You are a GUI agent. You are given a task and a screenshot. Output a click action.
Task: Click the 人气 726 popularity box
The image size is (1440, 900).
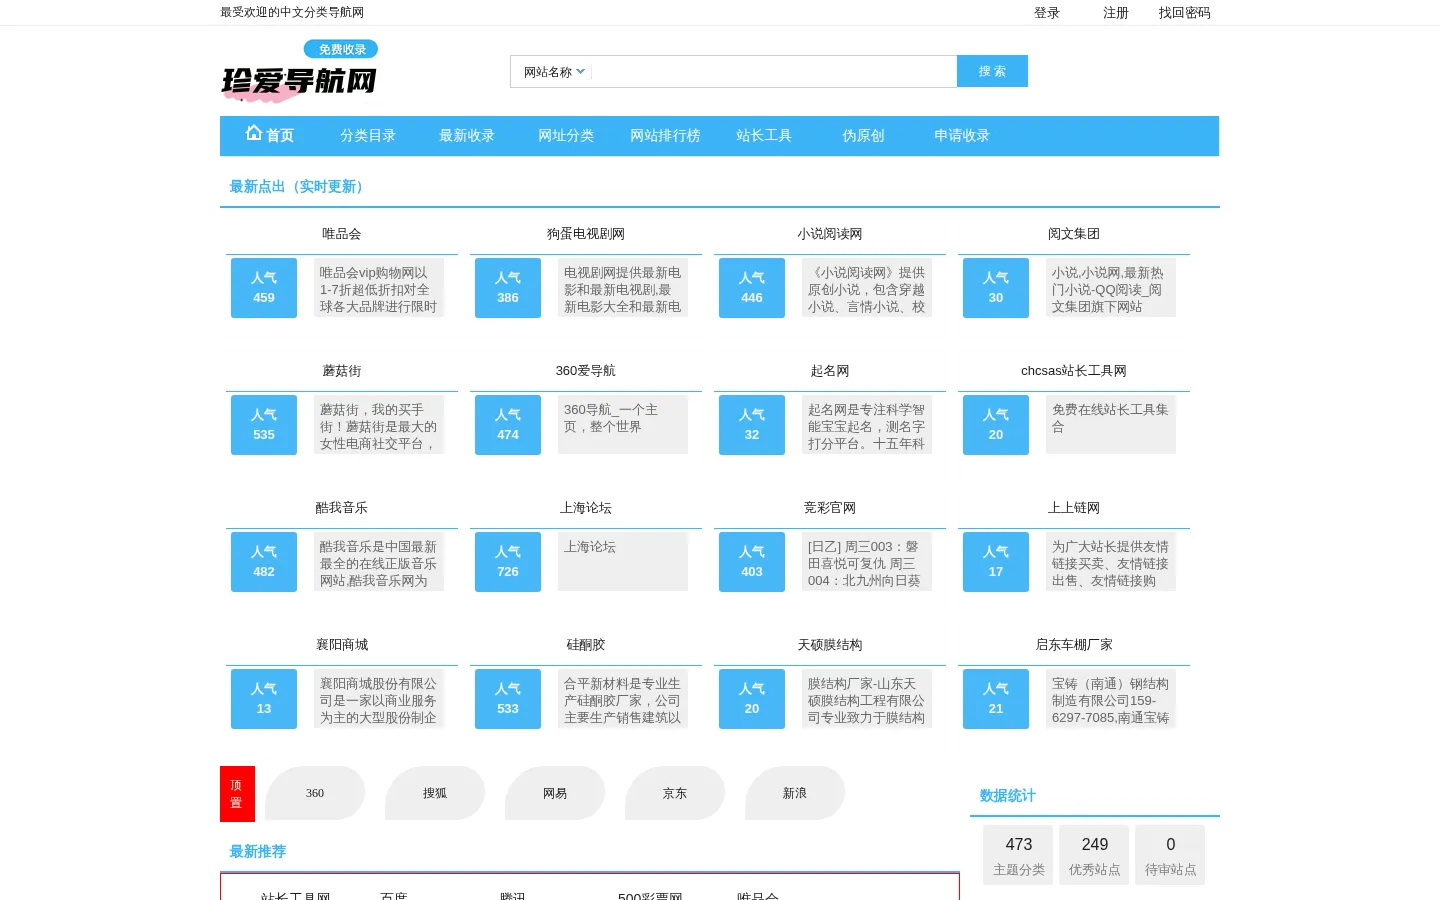pyautogui.click(x=508, y=562)
